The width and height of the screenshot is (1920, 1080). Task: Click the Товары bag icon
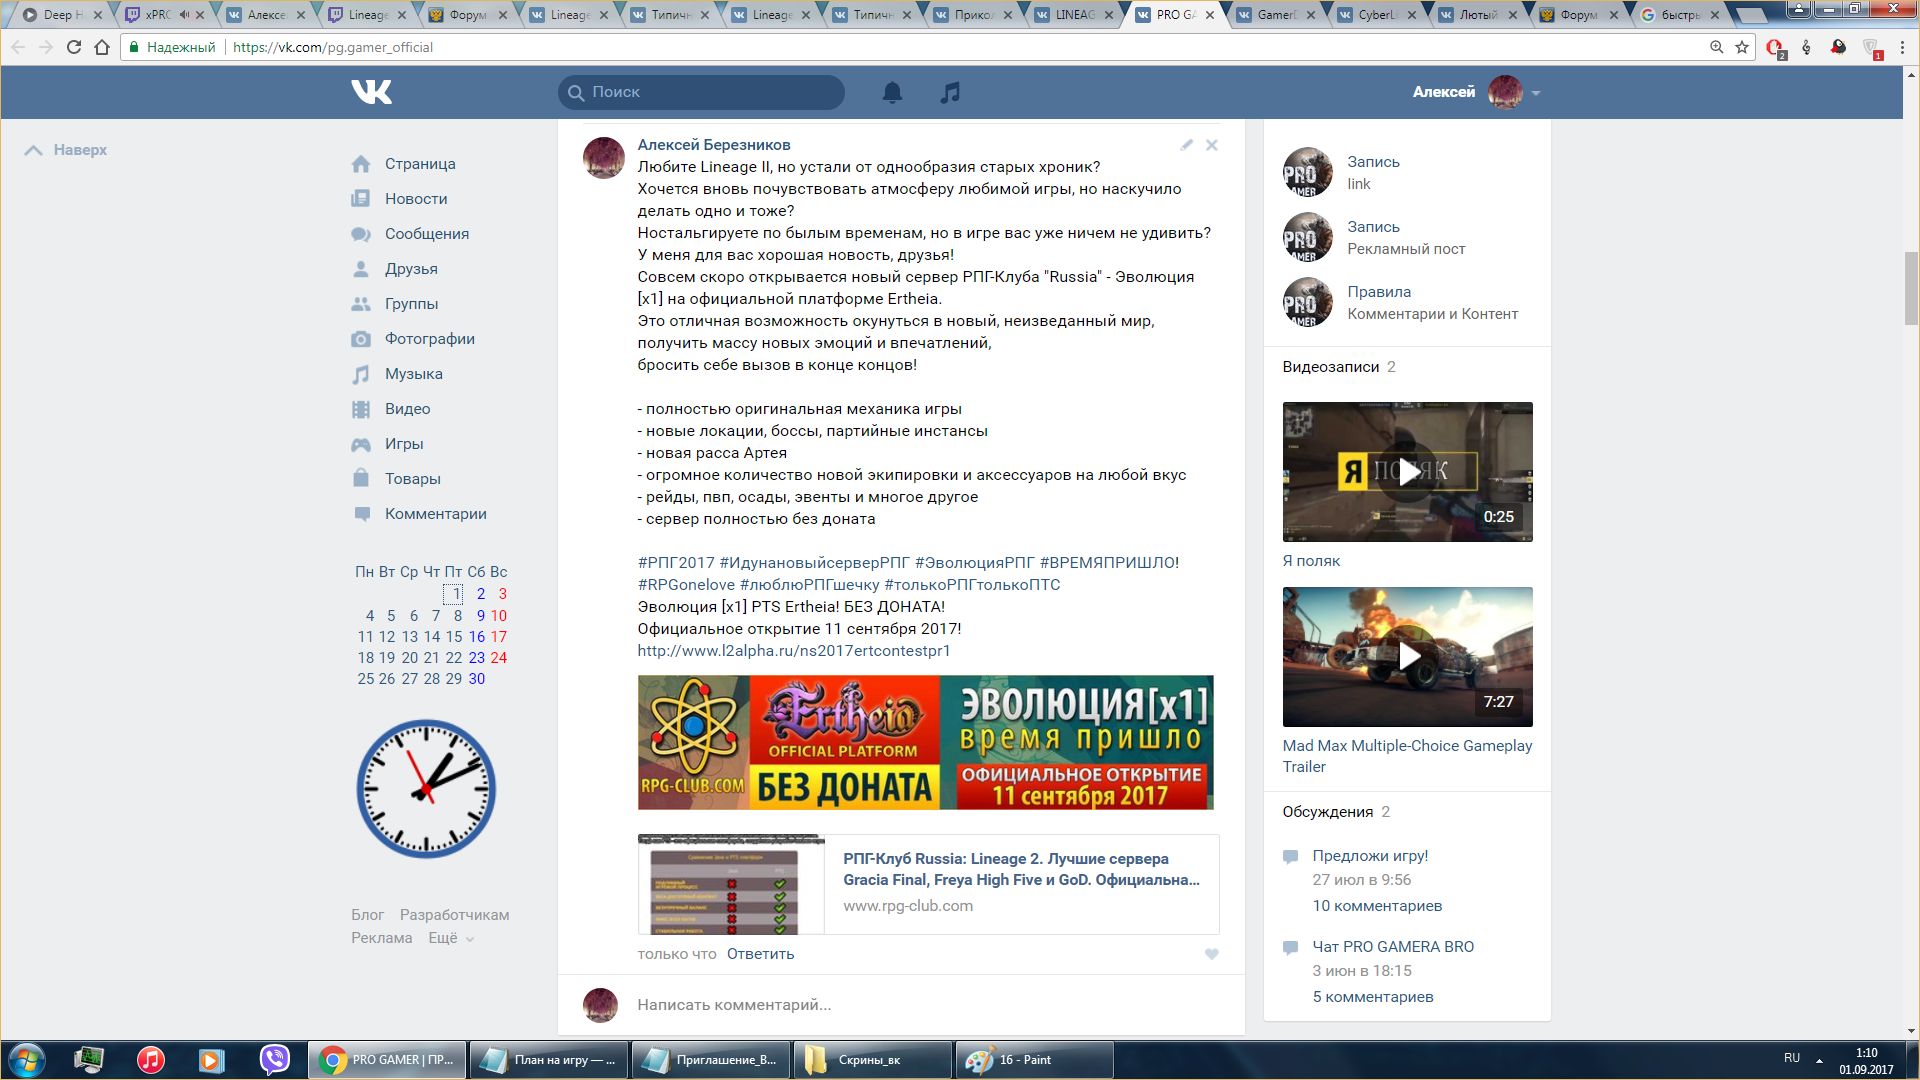[361, 478]
